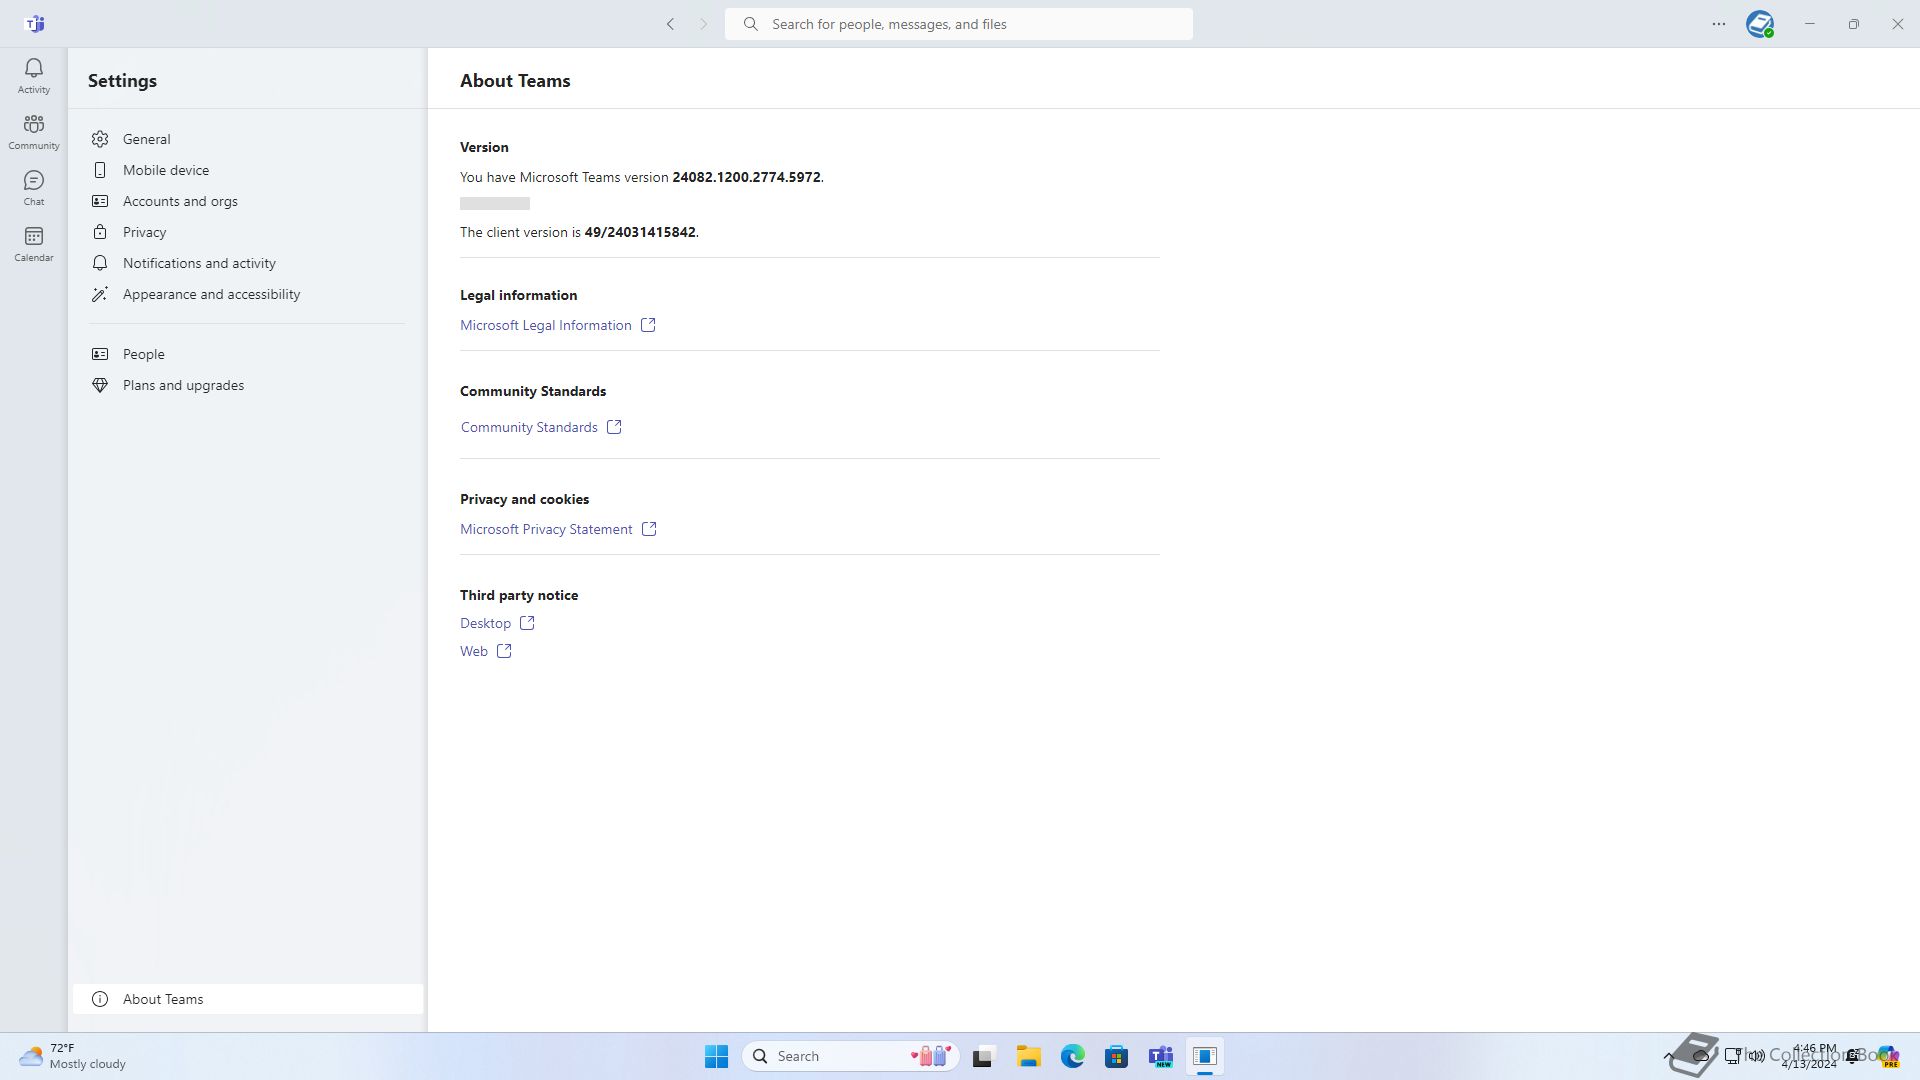Click Teams version number 24082.1200.2774.5972
Image resolution: width=1920 pixels, height=1080 pixels.
746,177
